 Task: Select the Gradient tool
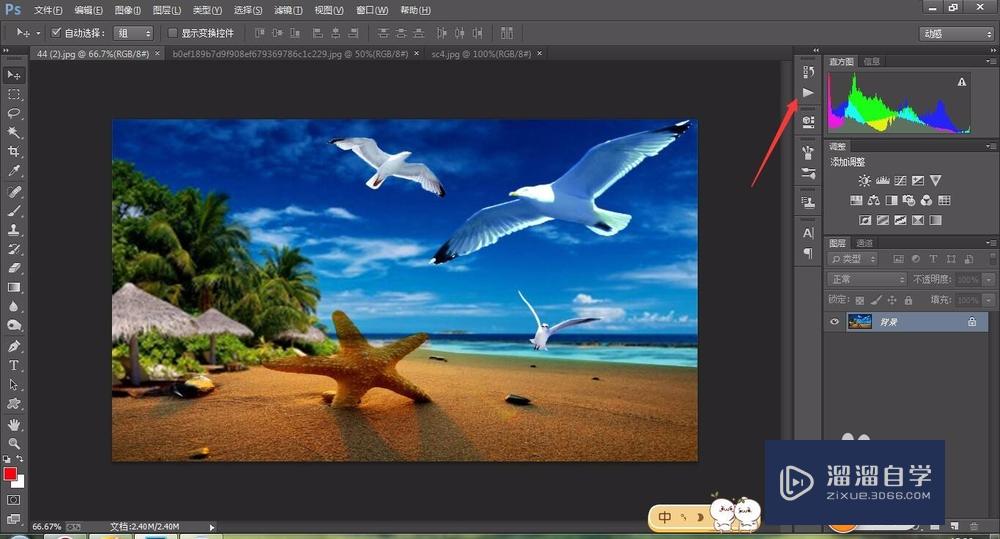[13, 287]
